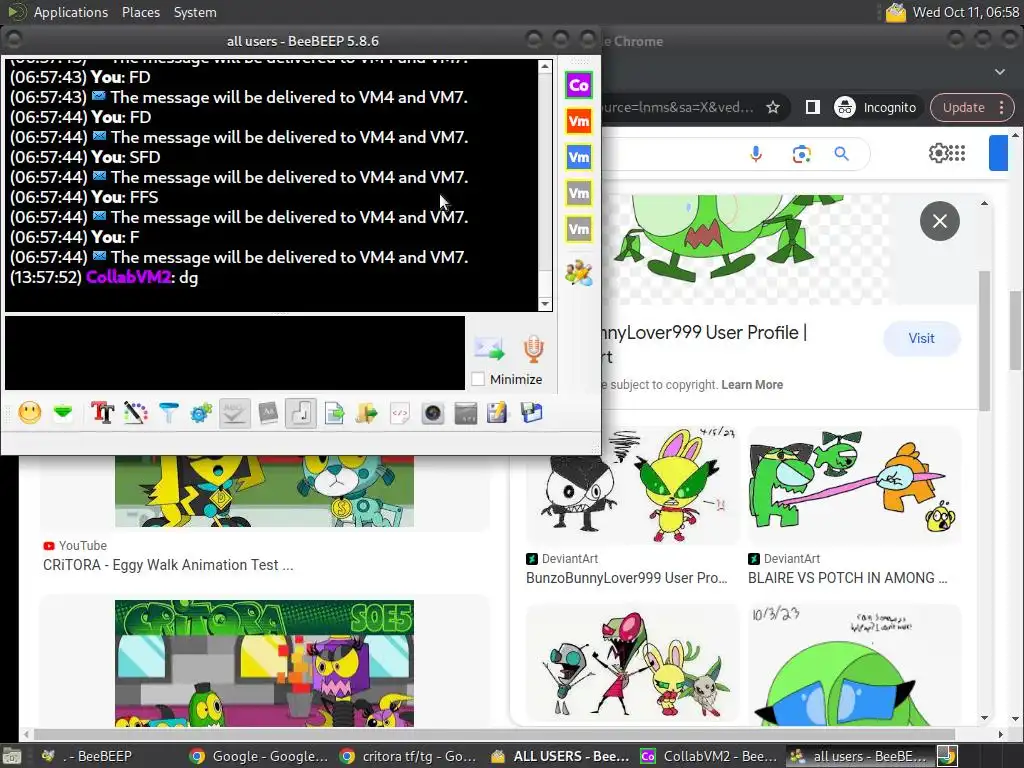Bookmark the page with Chrome's star icon
This screenshot has width=1024, height=768.
[x=773, y=107]
